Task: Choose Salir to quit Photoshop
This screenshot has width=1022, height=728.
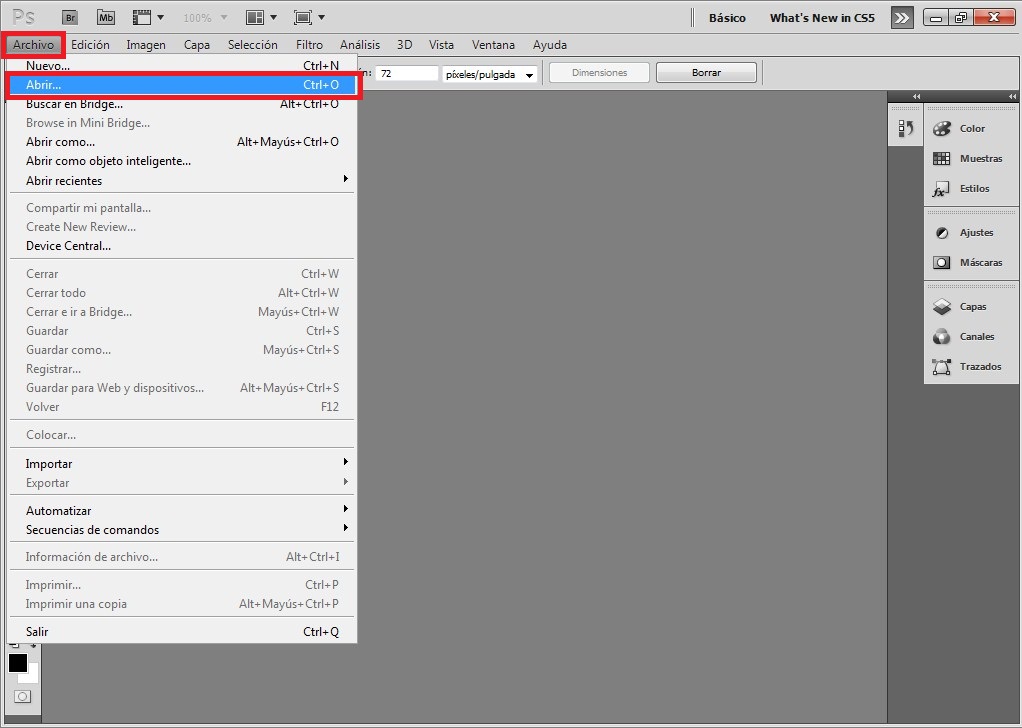Action: pos(182,632)
